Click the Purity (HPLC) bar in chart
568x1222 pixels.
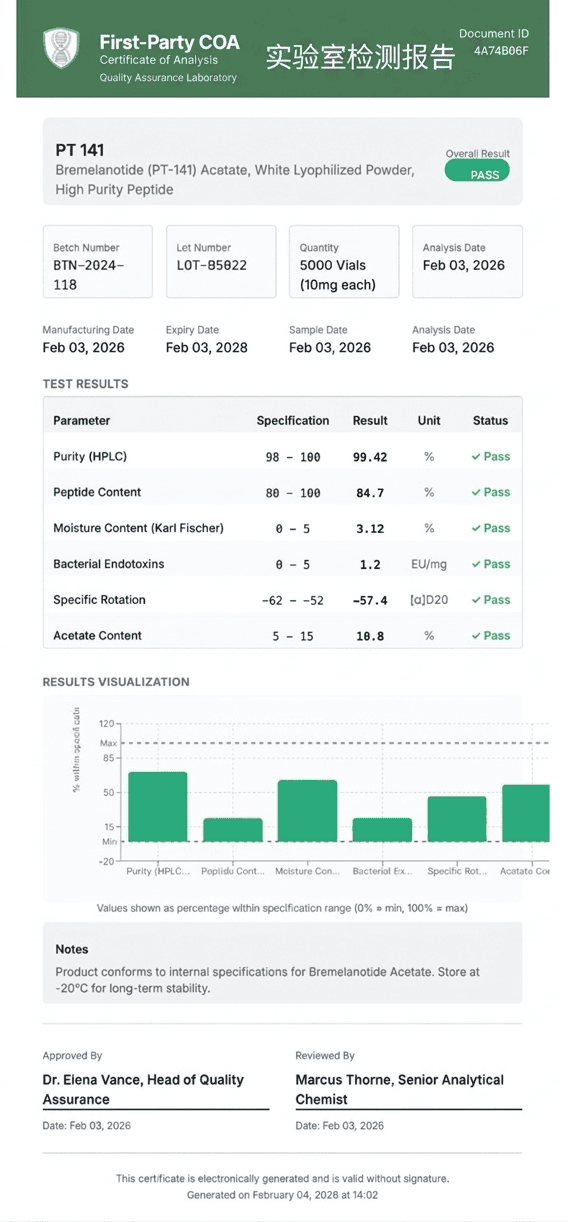click(158, 807)
